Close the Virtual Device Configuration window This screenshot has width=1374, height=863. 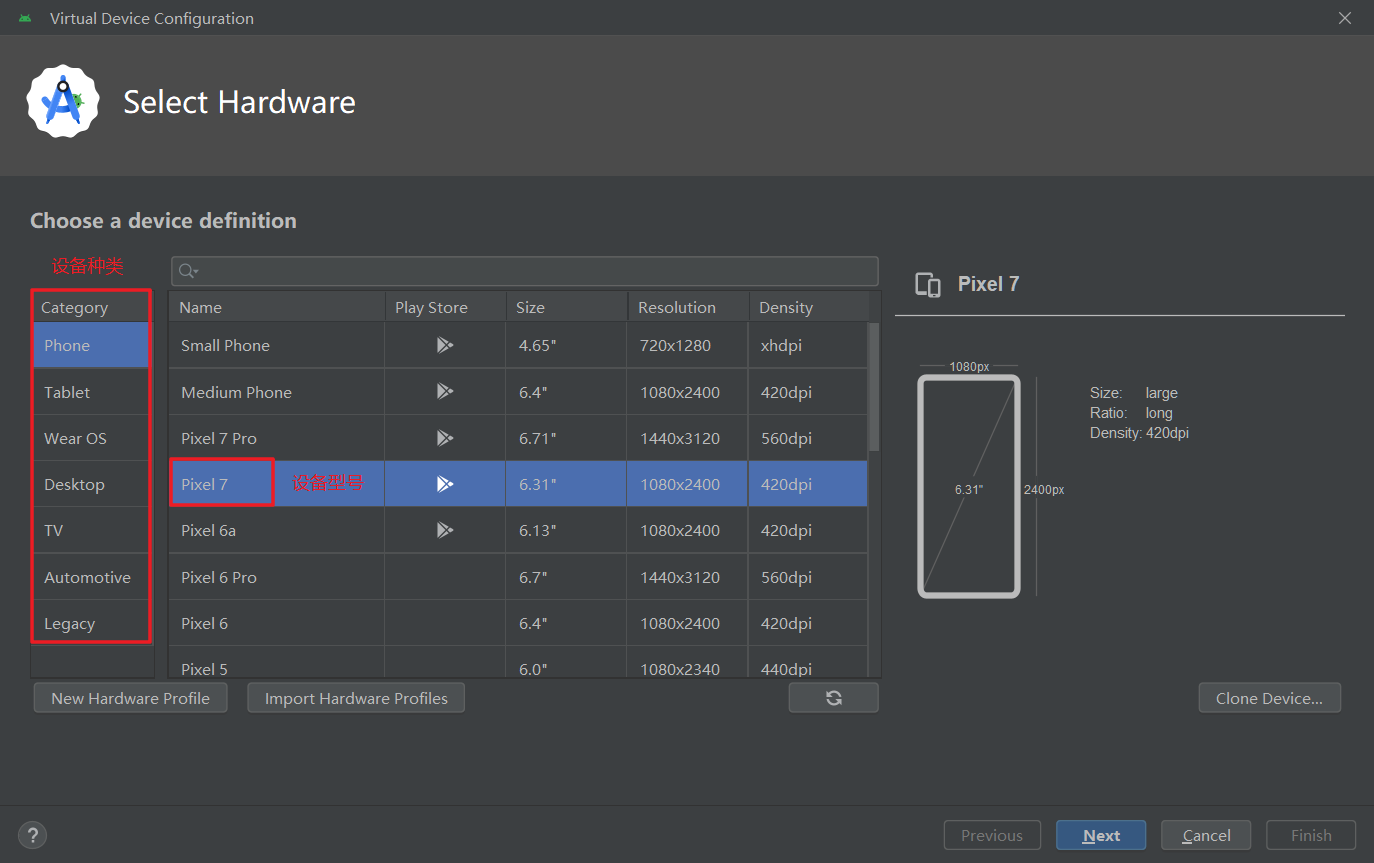1346,18
